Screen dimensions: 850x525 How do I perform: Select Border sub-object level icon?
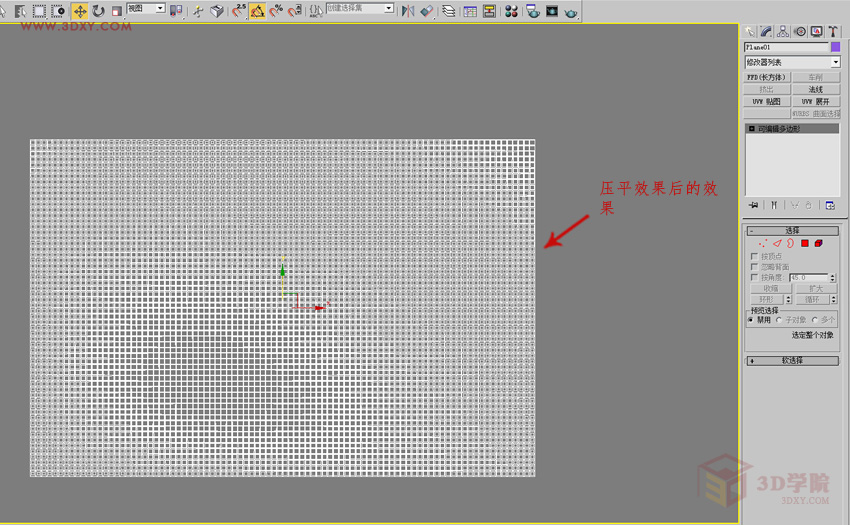(791, 244)
